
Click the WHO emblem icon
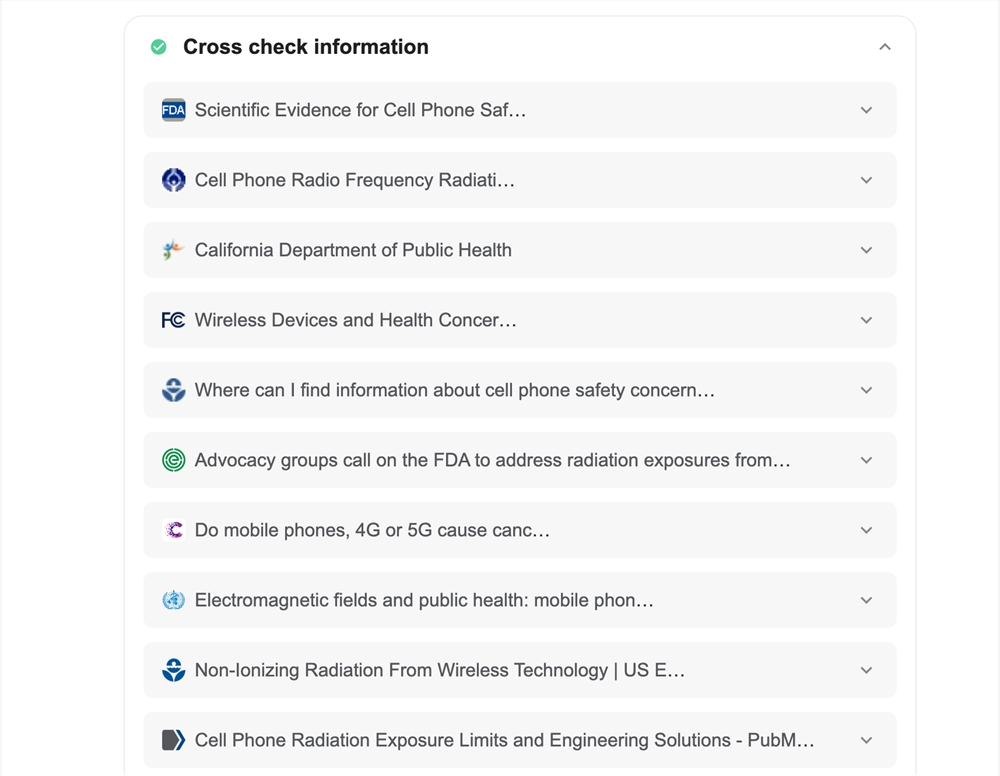(x=173, y=600)
